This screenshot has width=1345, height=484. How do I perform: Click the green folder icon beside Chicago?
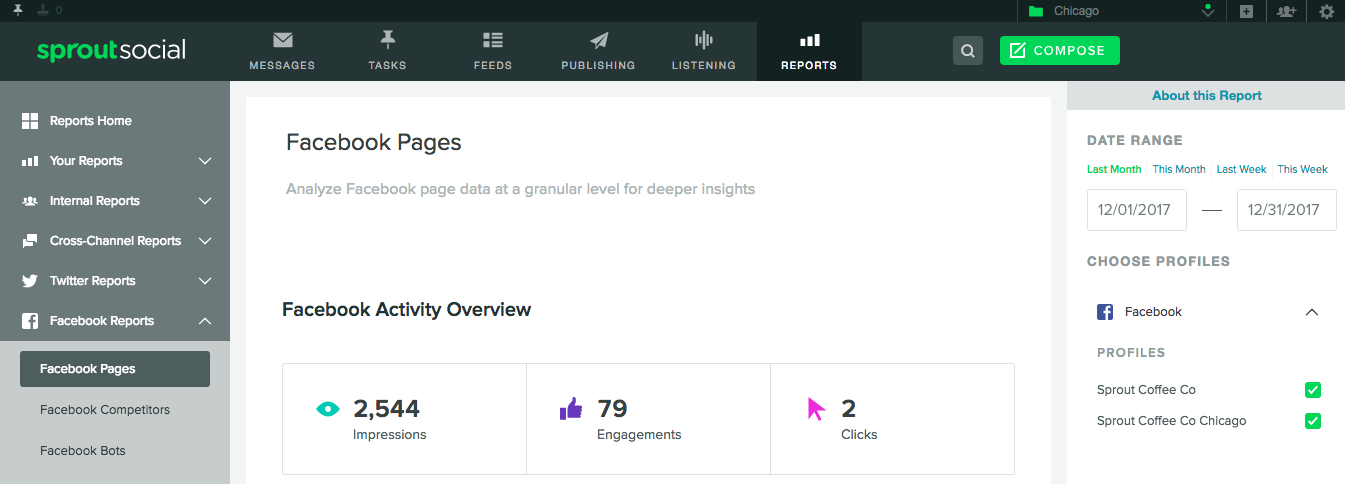[x=1035, y=11]
